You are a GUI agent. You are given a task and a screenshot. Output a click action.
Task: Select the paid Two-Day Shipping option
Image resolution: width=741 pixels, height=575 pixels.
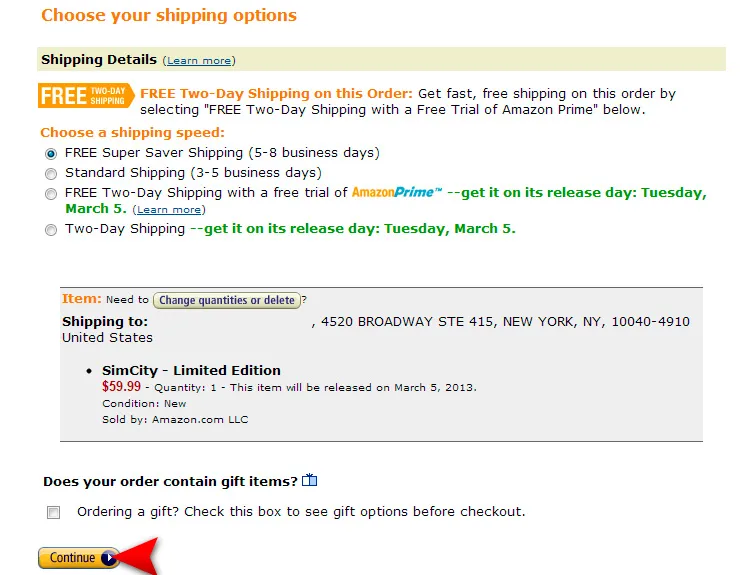(51, 230)
